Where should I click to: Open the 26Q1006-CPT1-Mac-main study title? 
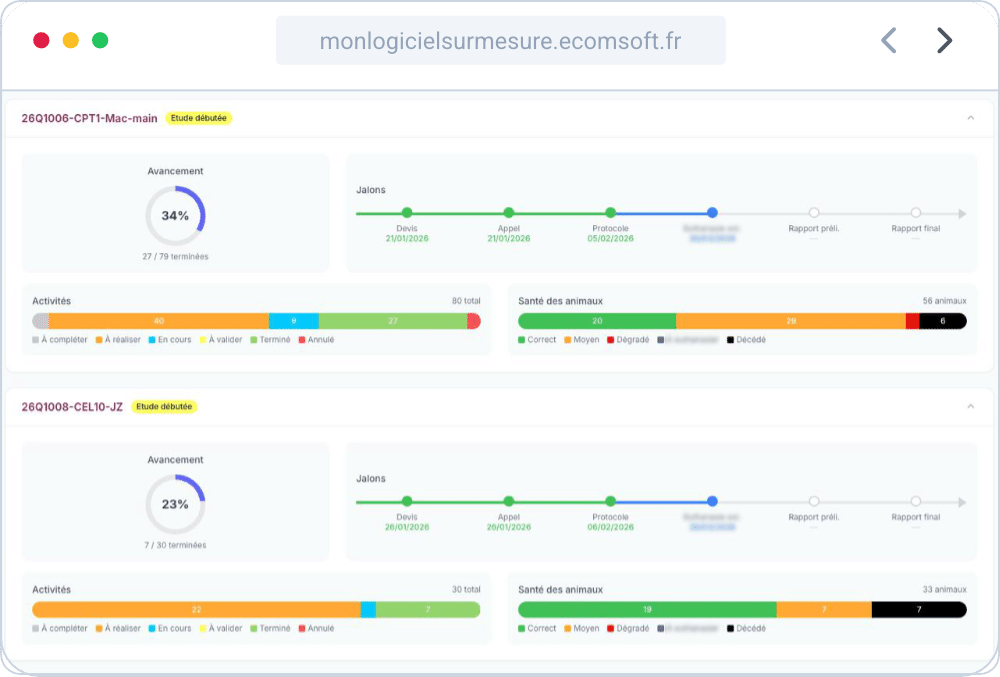click(90, 118)
